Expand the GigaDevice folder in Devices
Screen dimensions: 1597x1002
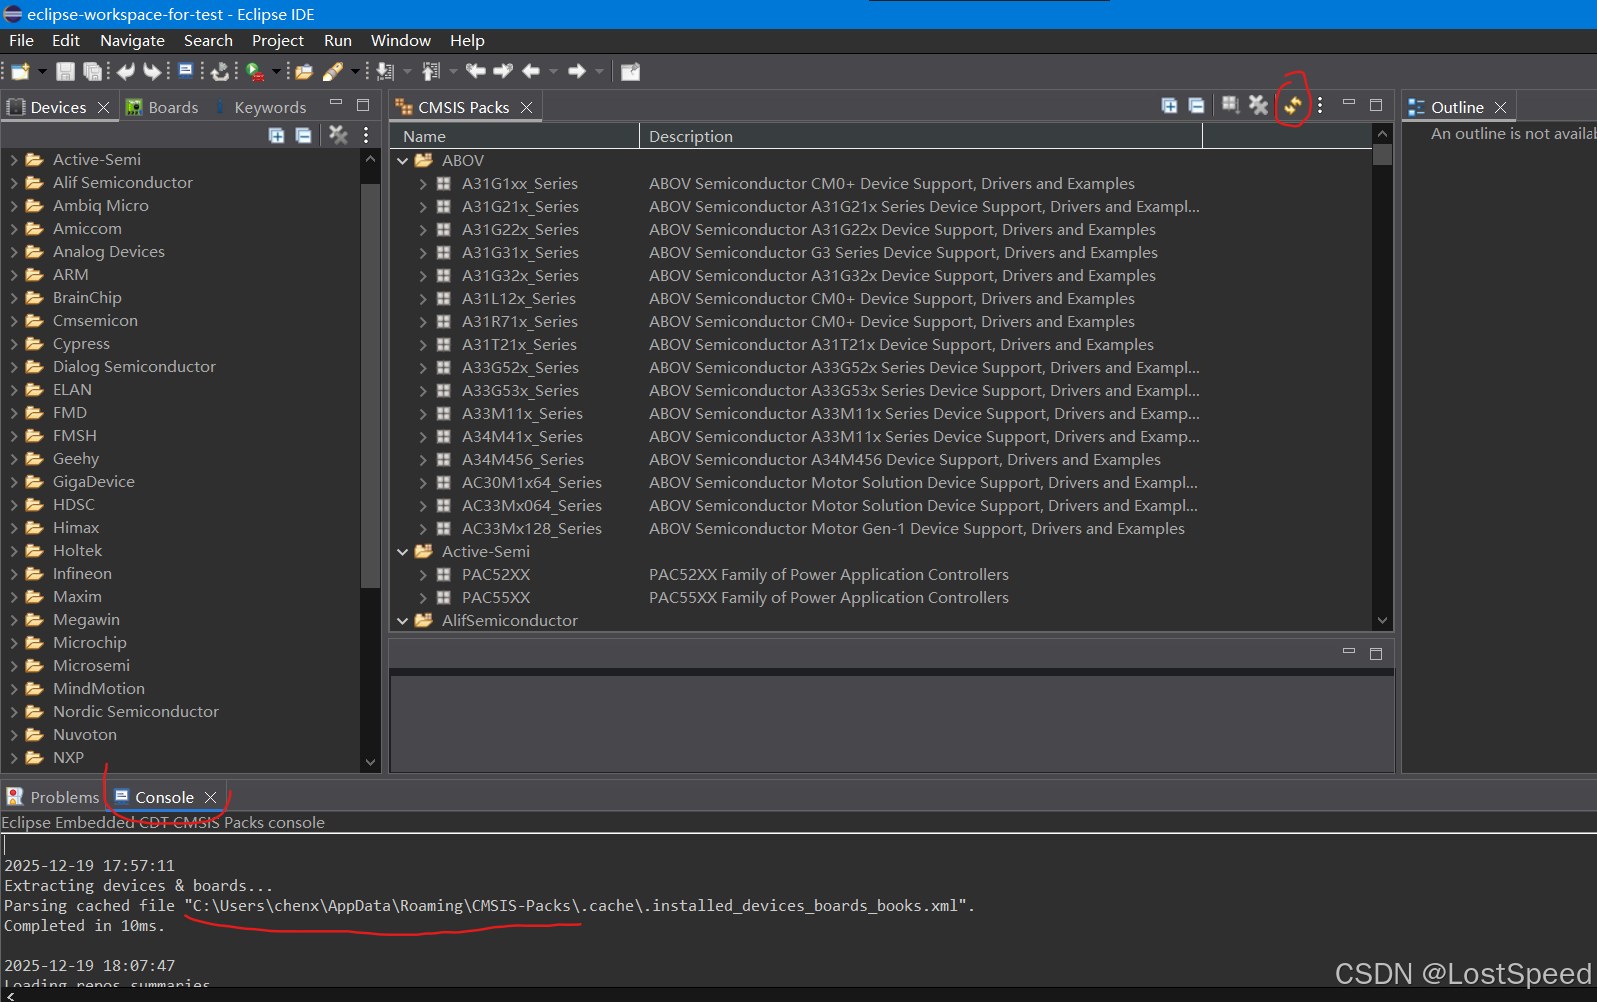(14, 481)
